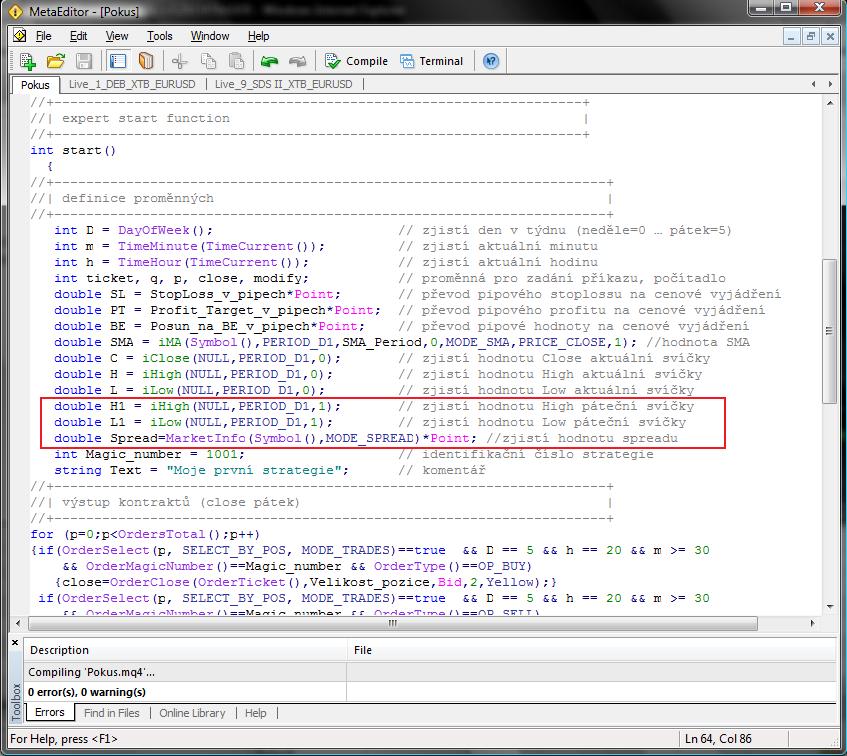
Task: Click the "for (p=0;p<OrdersTotal();p++)" line
Action: [145, 534]
